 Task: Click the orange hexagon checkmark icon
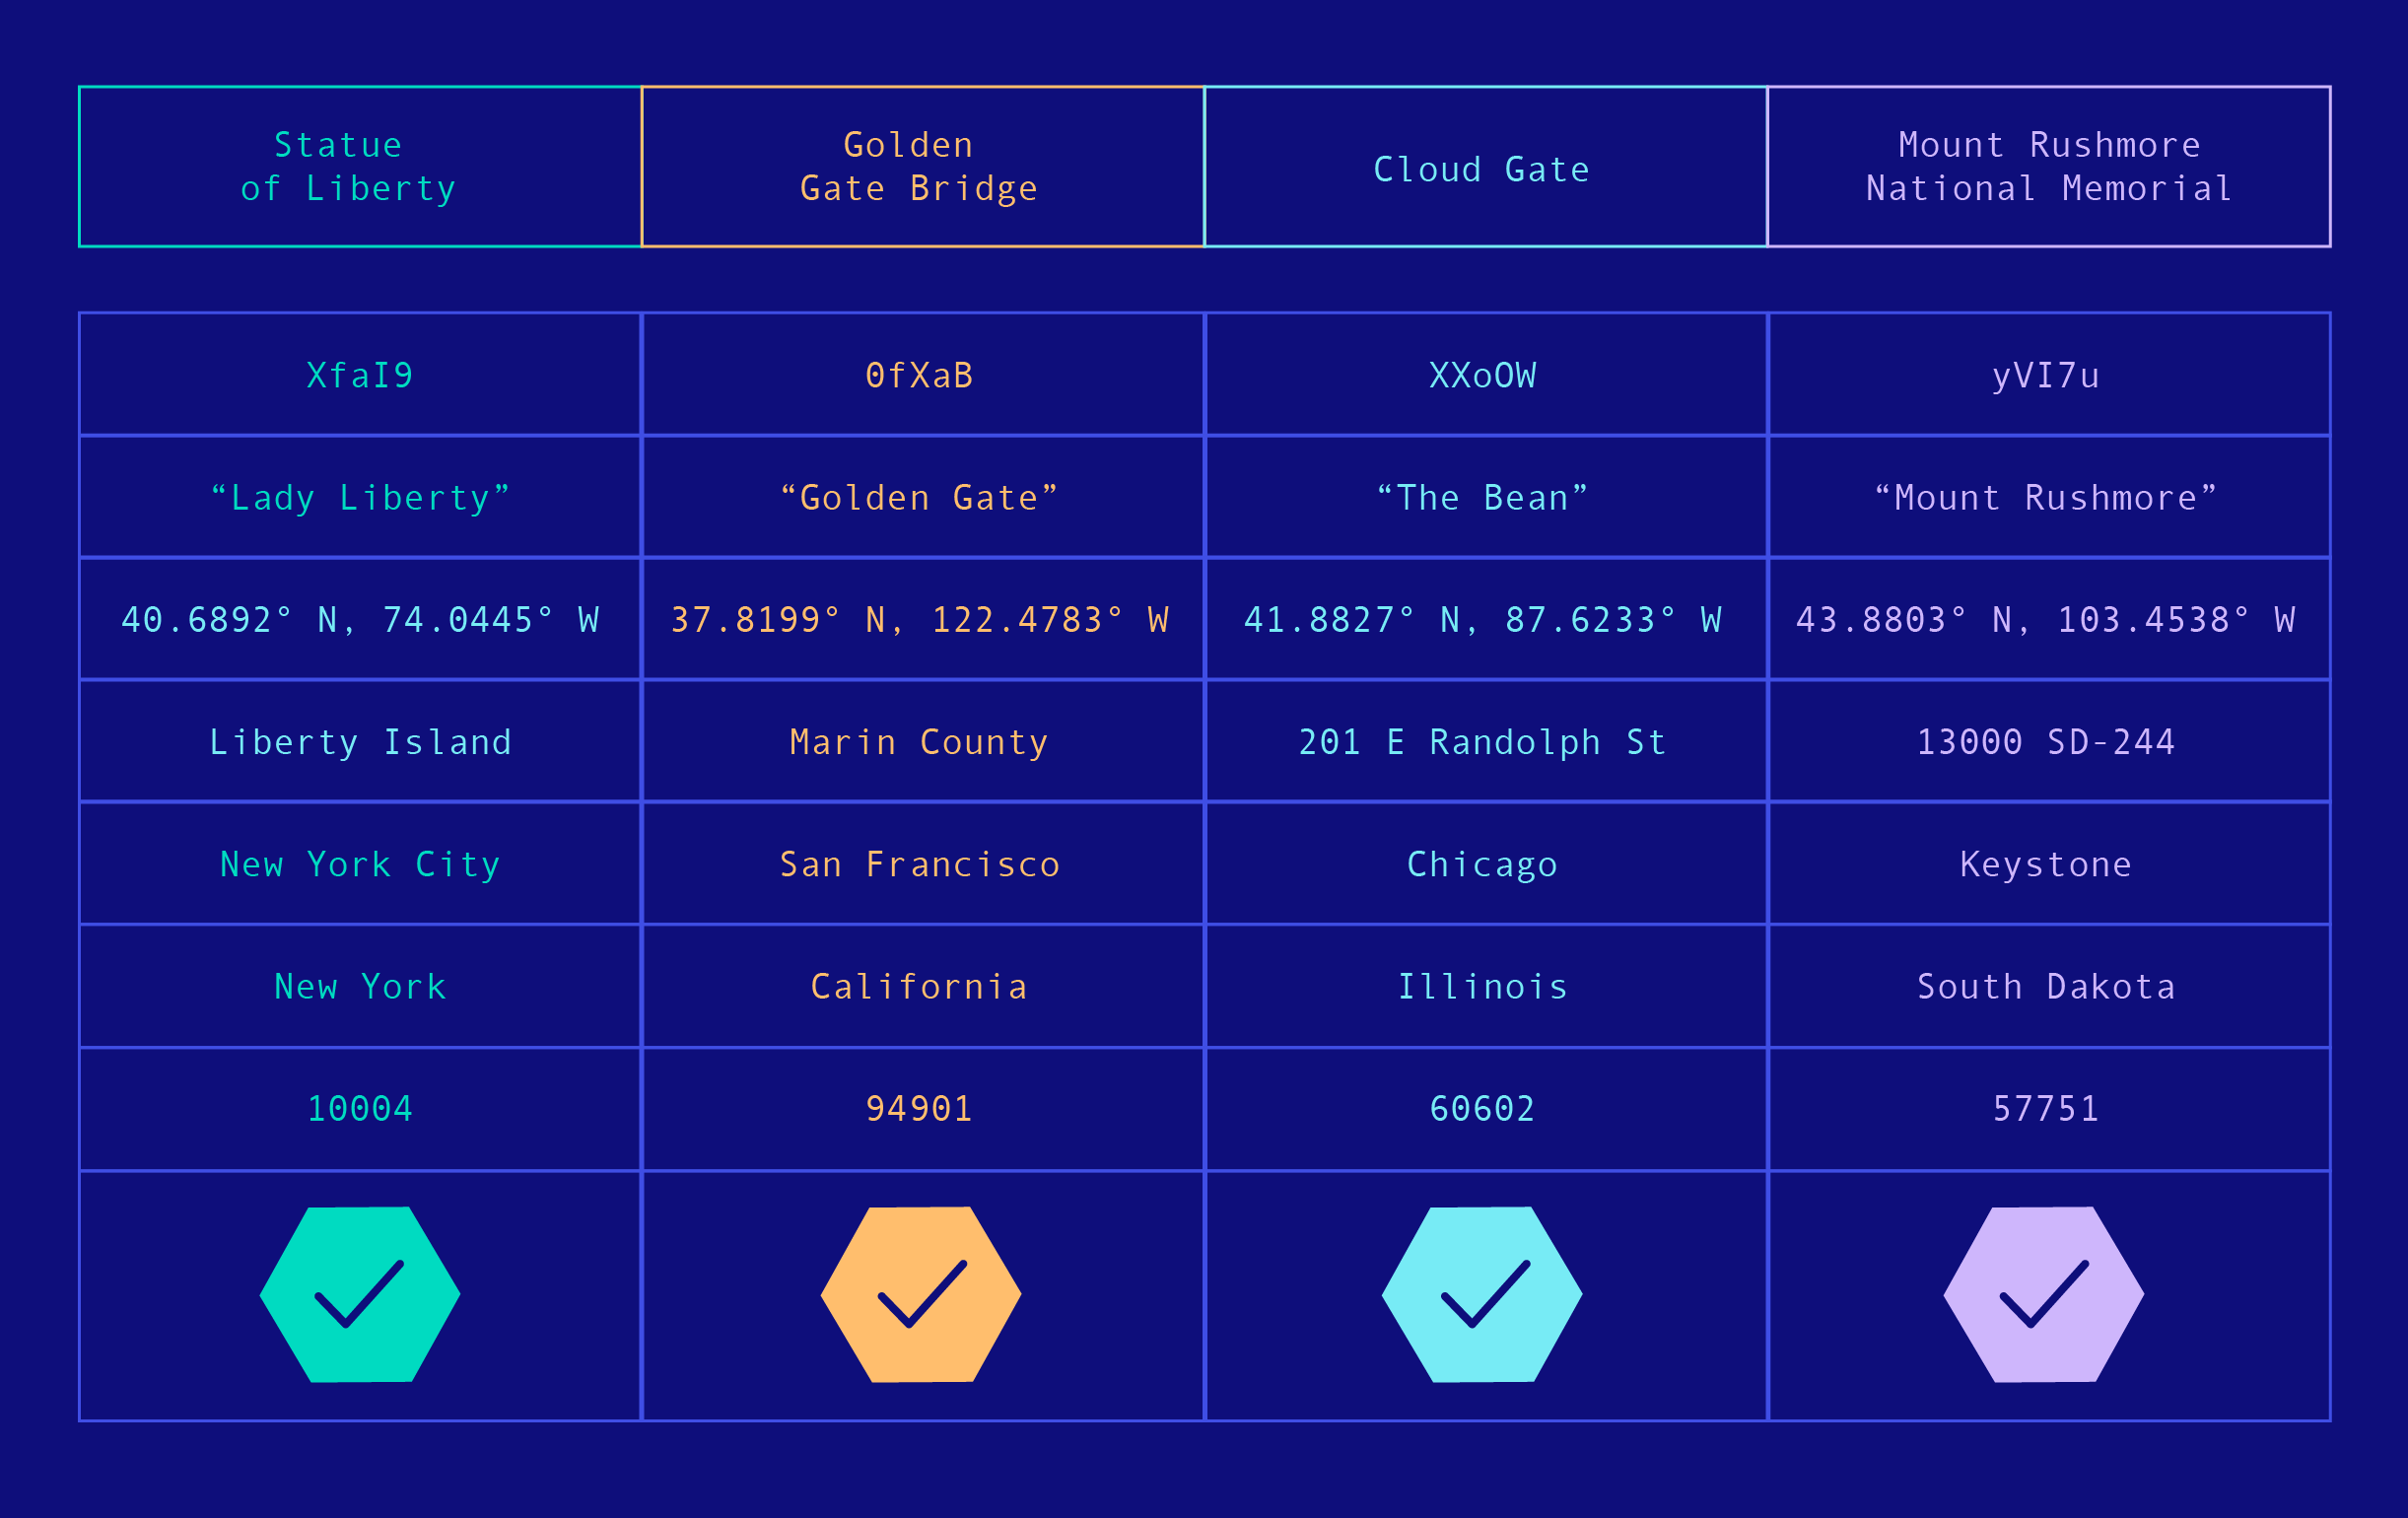tap(921, 1295)
